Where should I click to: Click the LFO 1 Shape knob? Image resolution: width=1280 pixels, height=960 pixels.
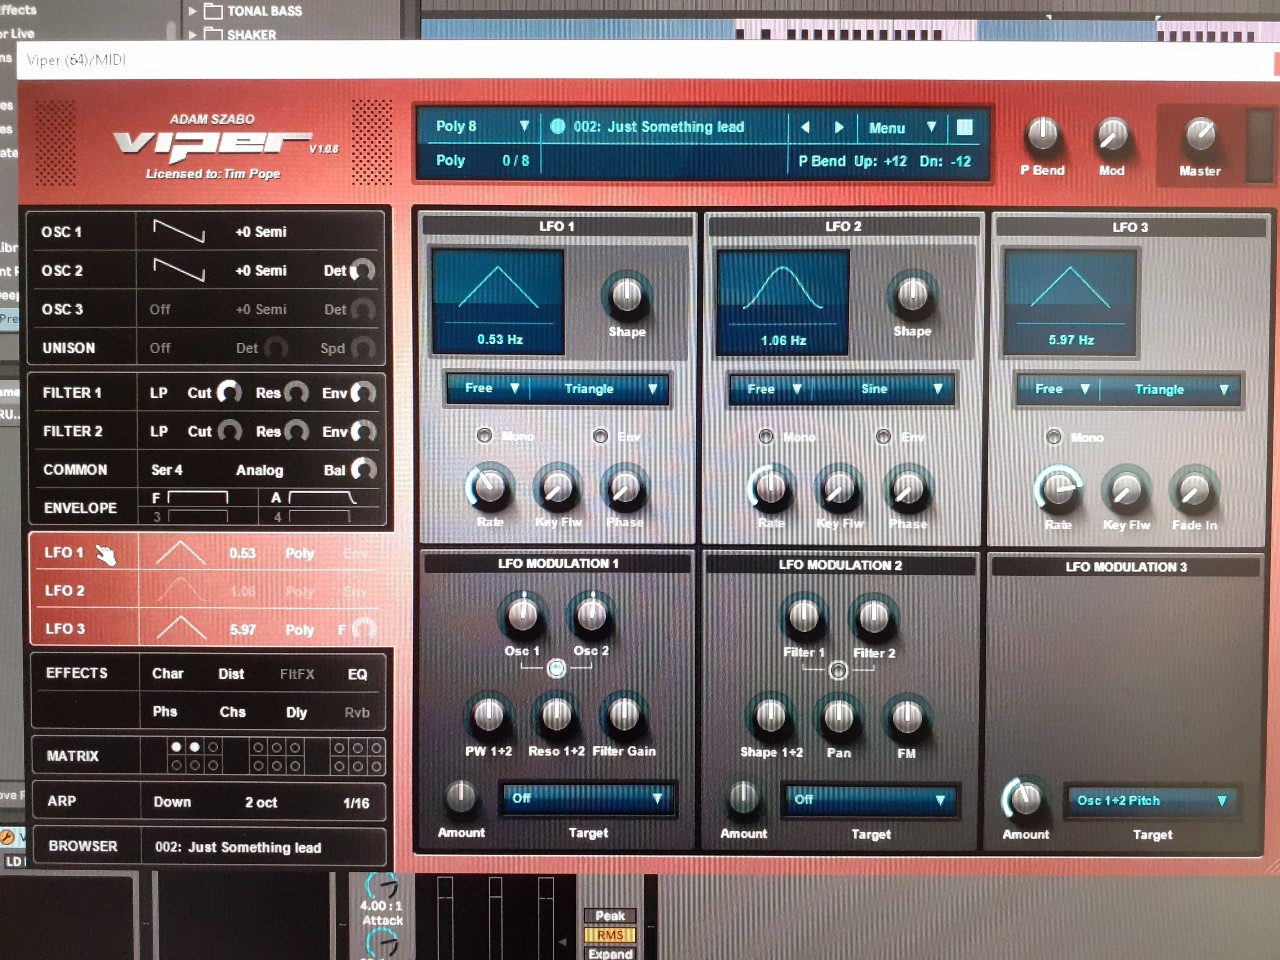627,295
